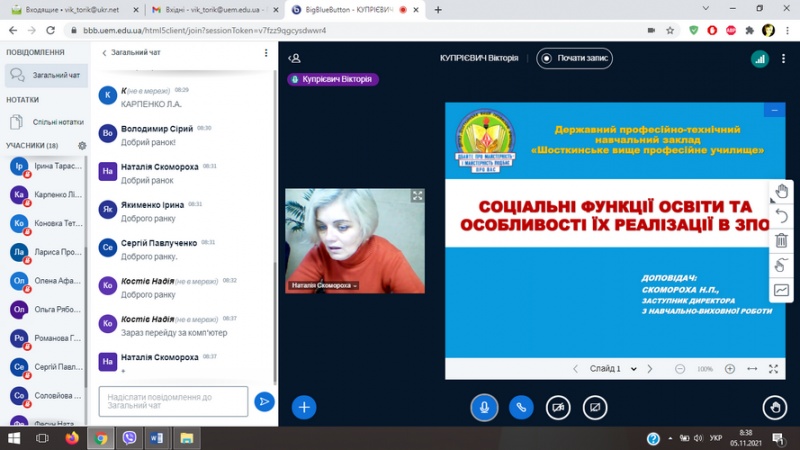The height and width of the screenshot is (450, 800).
Task: Toggle the user list panel icon
Action: click(x=294, y=58)
